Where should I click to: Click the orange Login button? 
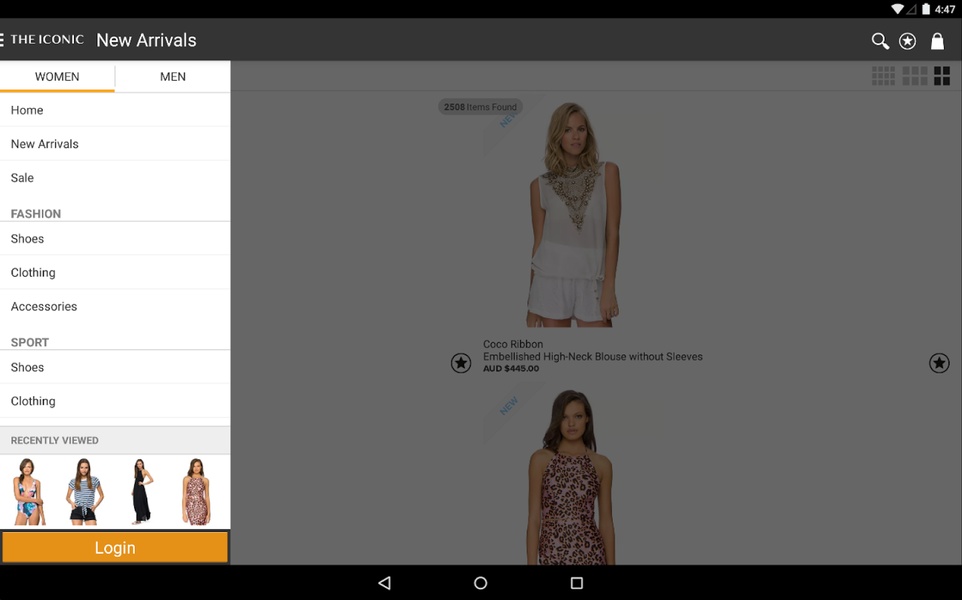[115, 547]
